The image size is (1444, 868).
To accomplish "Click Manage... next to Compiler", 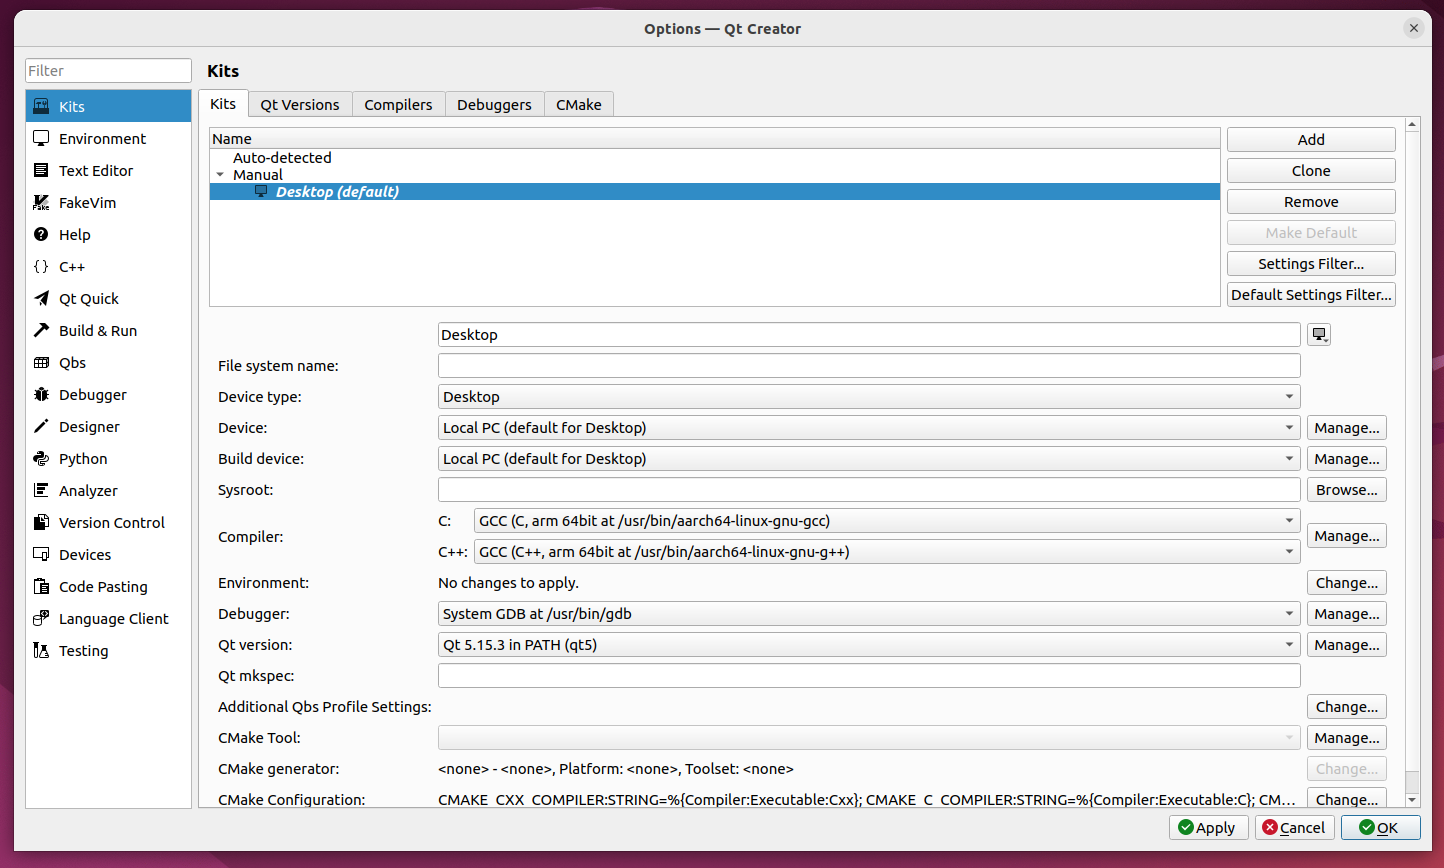I will click(x=1347, y=536).
